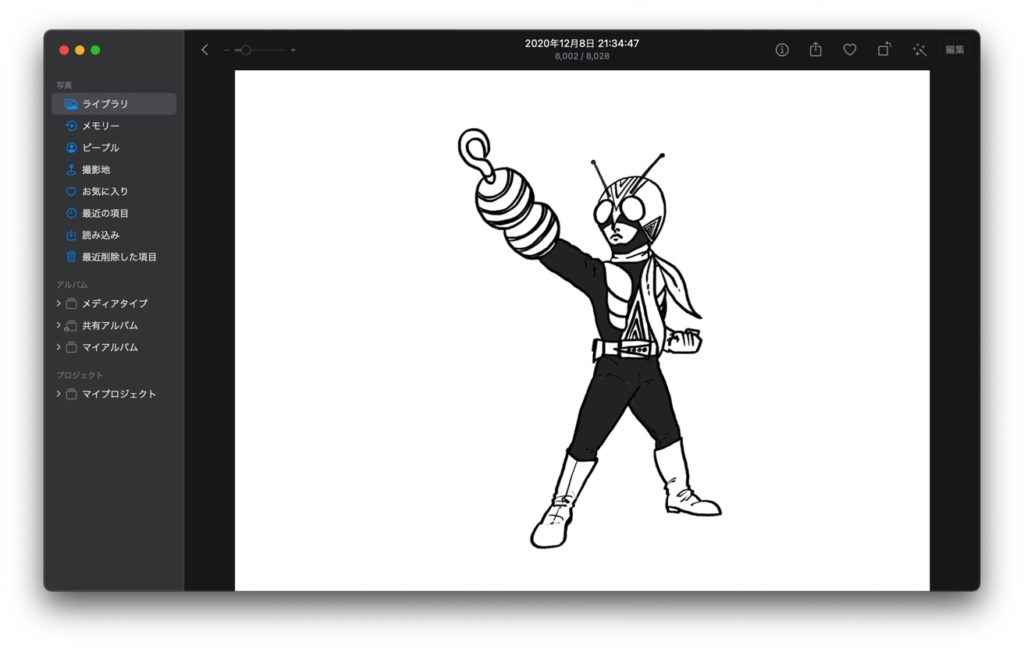Open the photo info panel icon
Screen dimensions: 1024x649
[x=782, y=50]
